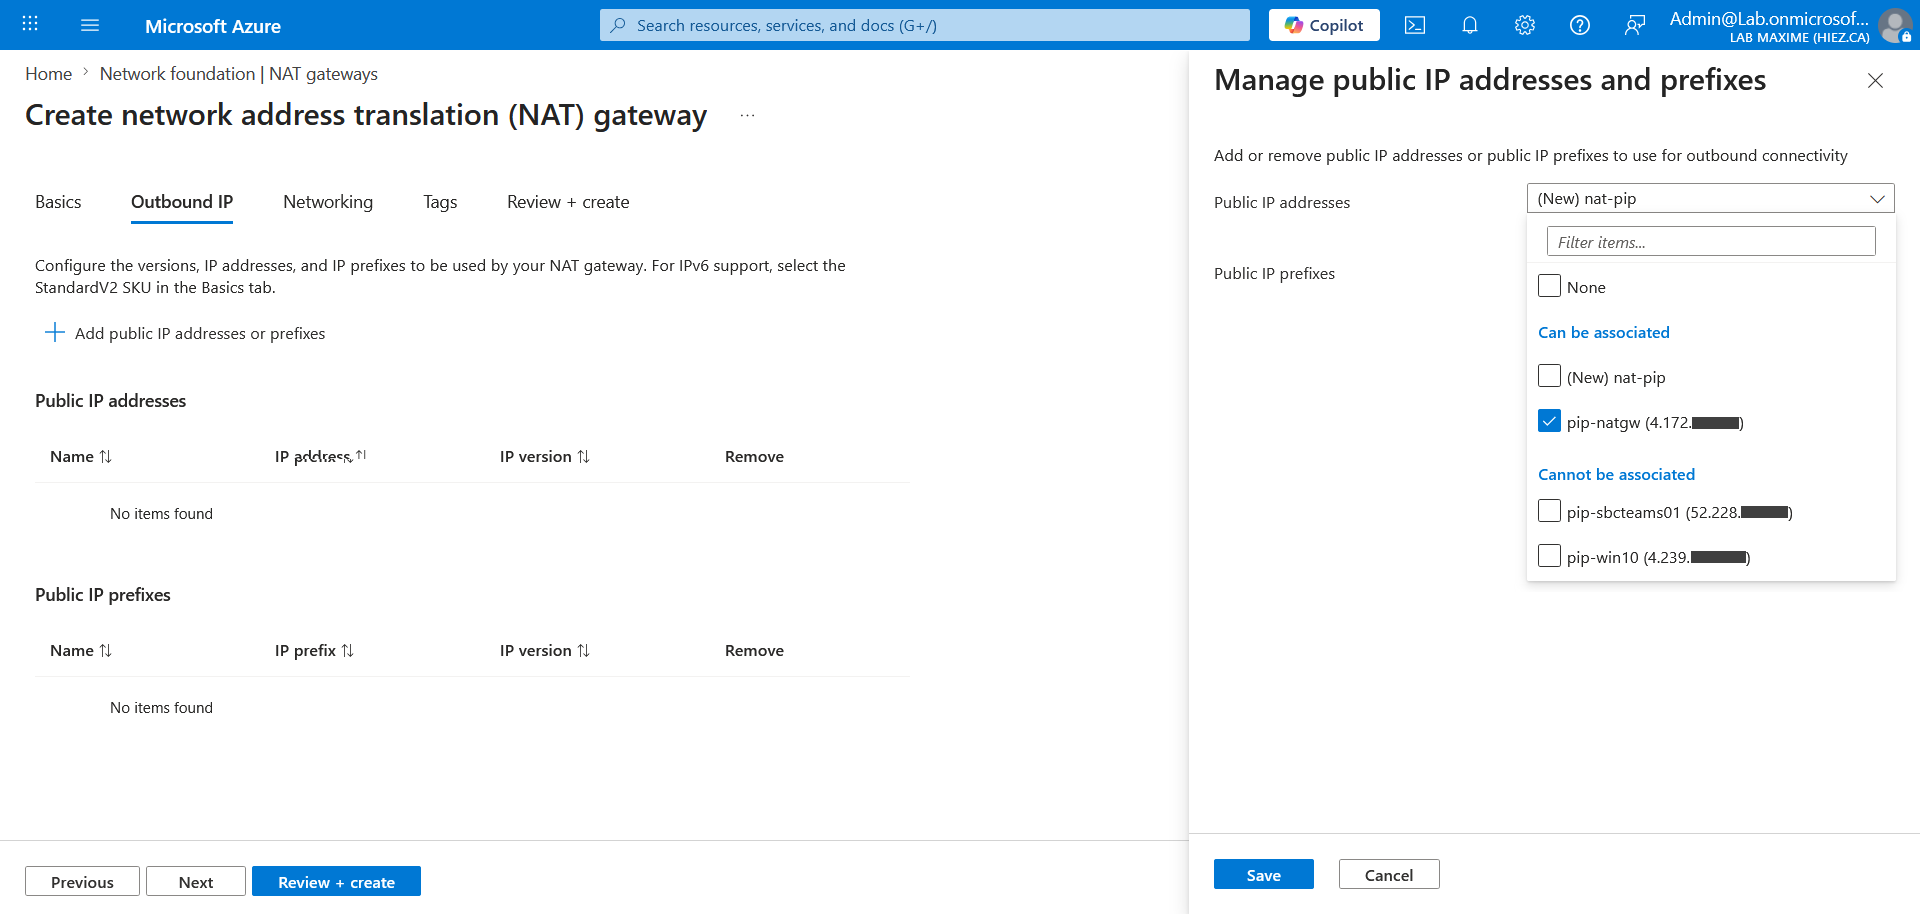This screenshot has width=1920, height=914.
Task: Uncheck the pip-natgw checkbox
Action: click(x=1549, y=421)
